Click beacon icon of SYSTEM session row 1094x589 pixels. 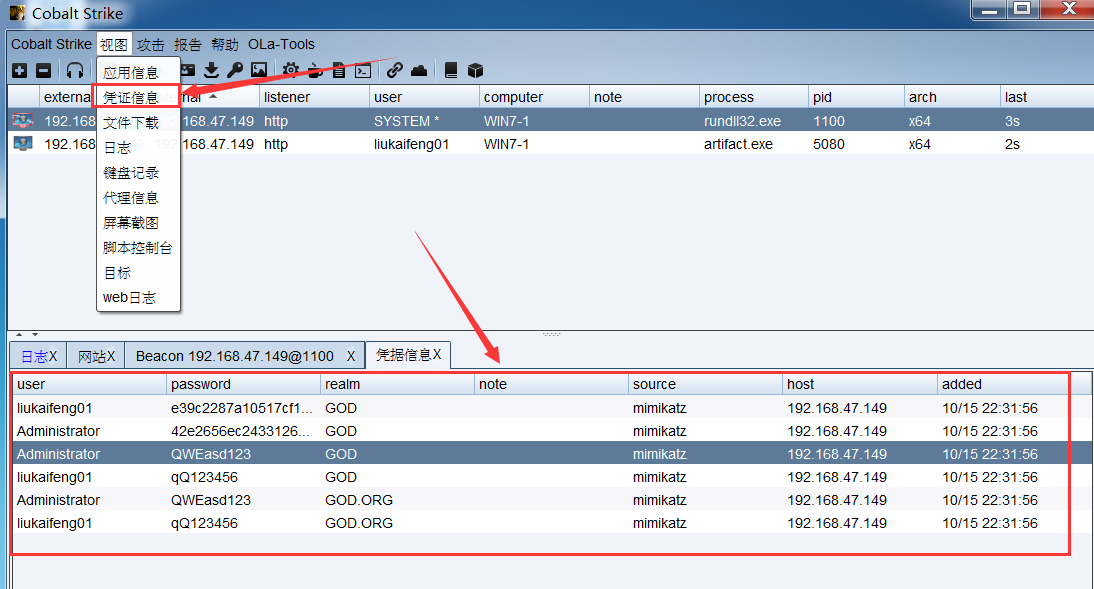coord(23,121)
